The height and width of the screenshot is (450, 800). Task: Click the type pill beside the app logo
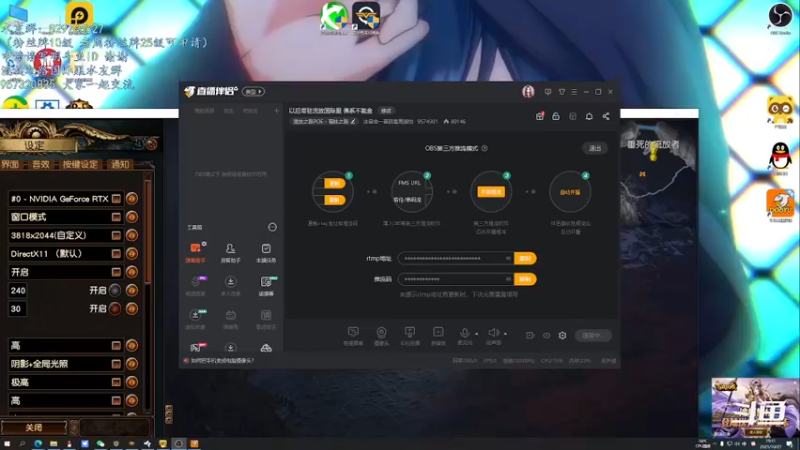tap(253, 92)
